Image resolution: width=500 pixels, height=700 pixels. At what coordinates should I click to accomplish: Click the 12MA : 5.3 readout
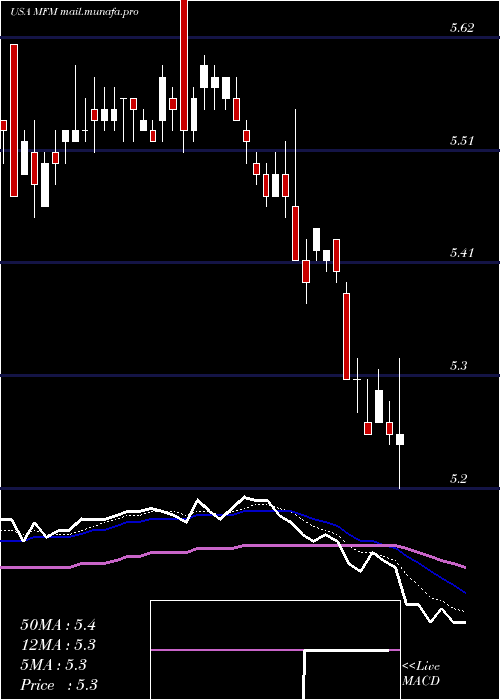[58, 645]
